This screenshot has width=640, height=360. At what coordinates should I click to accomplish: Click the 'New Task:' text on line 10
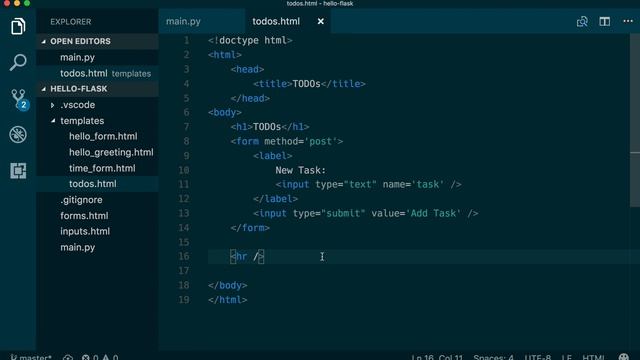click(x=300, y=170)
